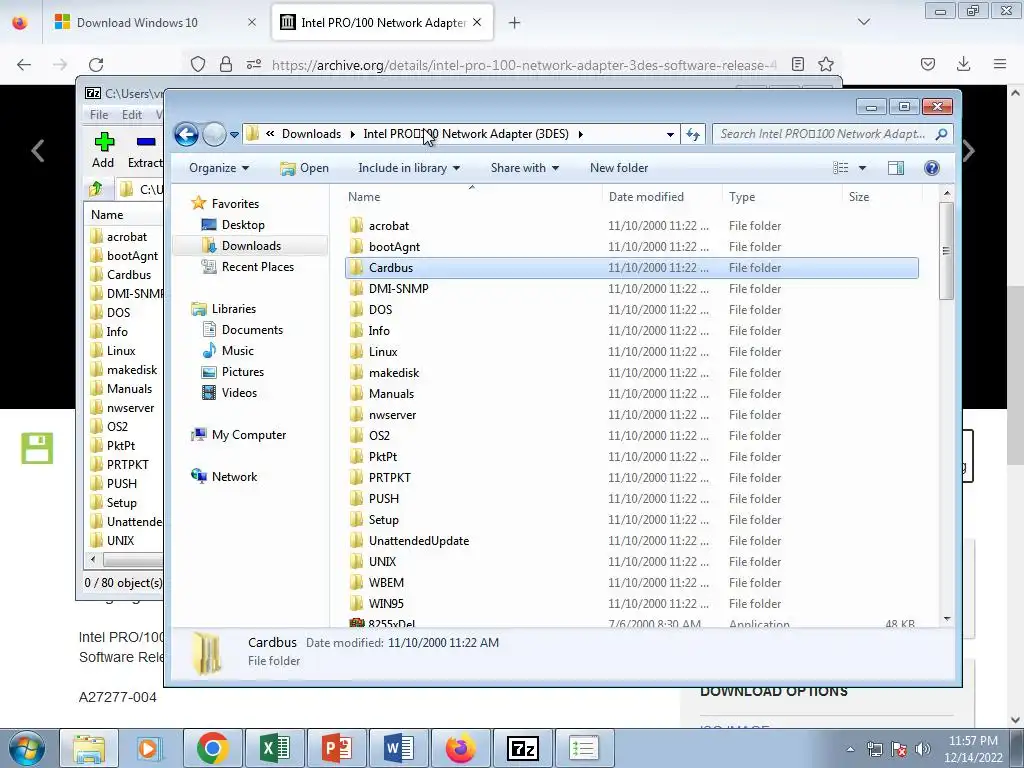This screenshot has height=768, width=1024.
Task: Go back in Firefox browser
Action: (x=24, y=65)
